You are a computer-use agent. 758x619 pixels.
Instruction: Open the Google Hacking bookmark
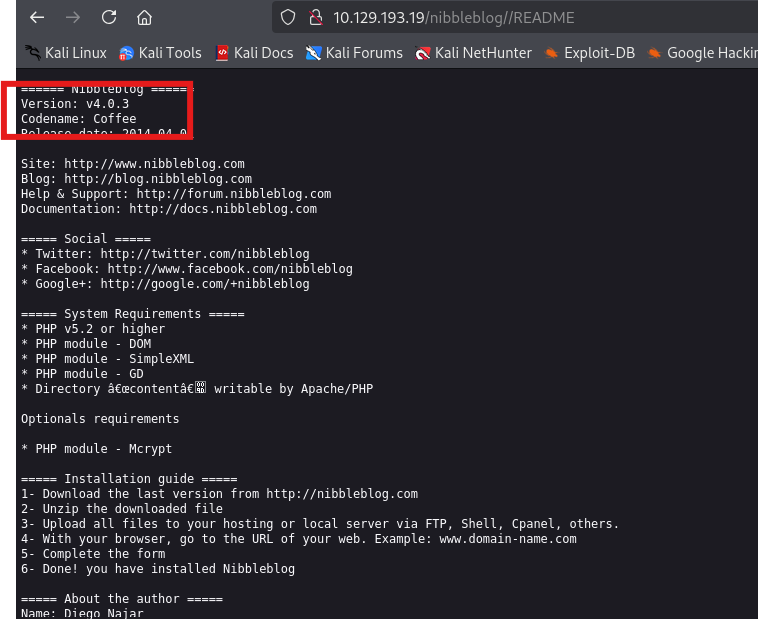(x=702, y=53)
